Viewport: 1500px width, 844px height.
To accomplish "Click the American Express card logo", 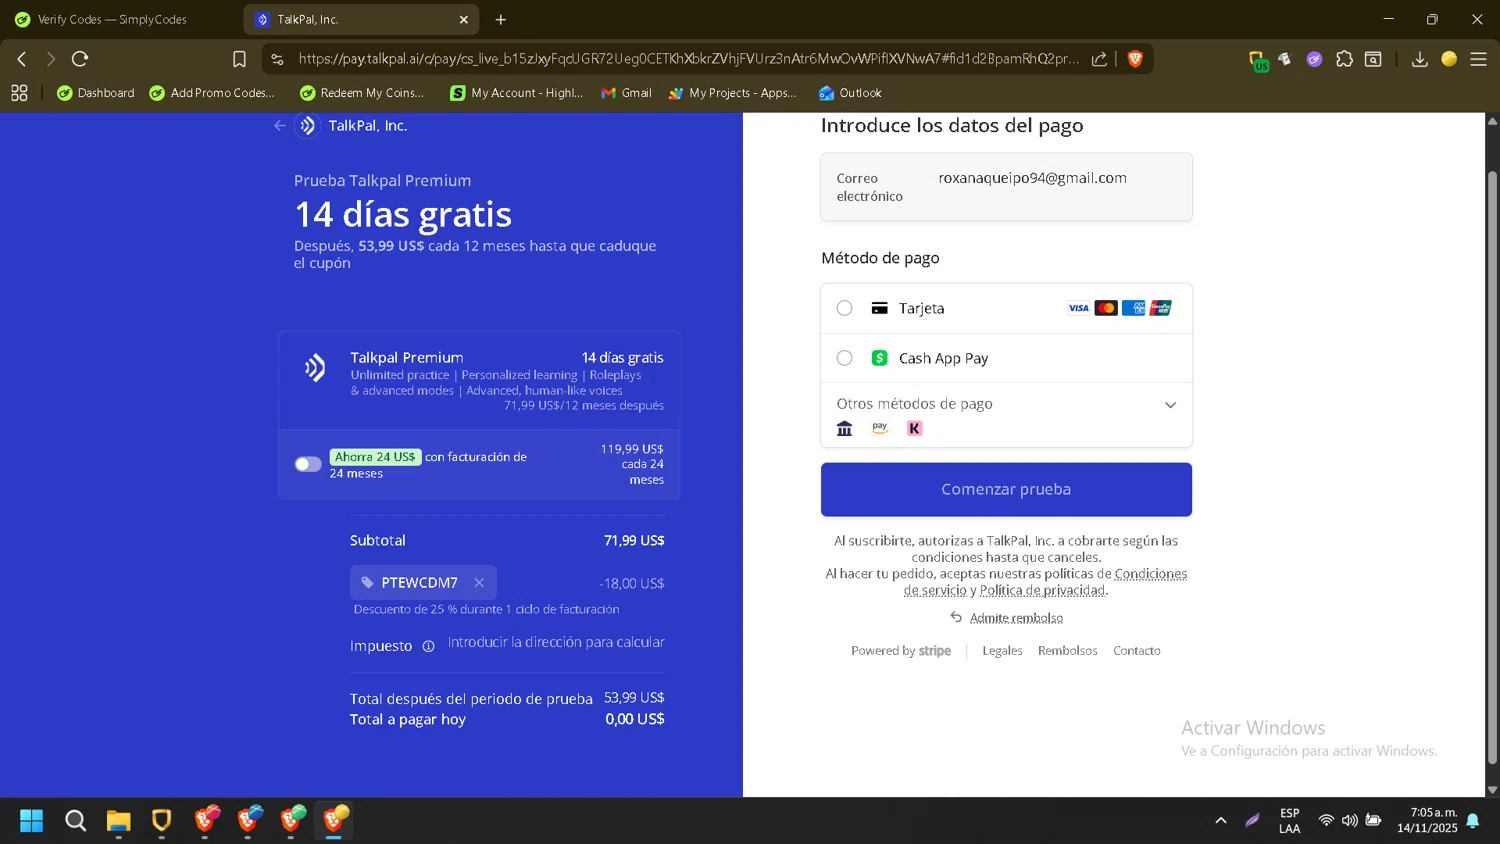I will coord(1133,308).
